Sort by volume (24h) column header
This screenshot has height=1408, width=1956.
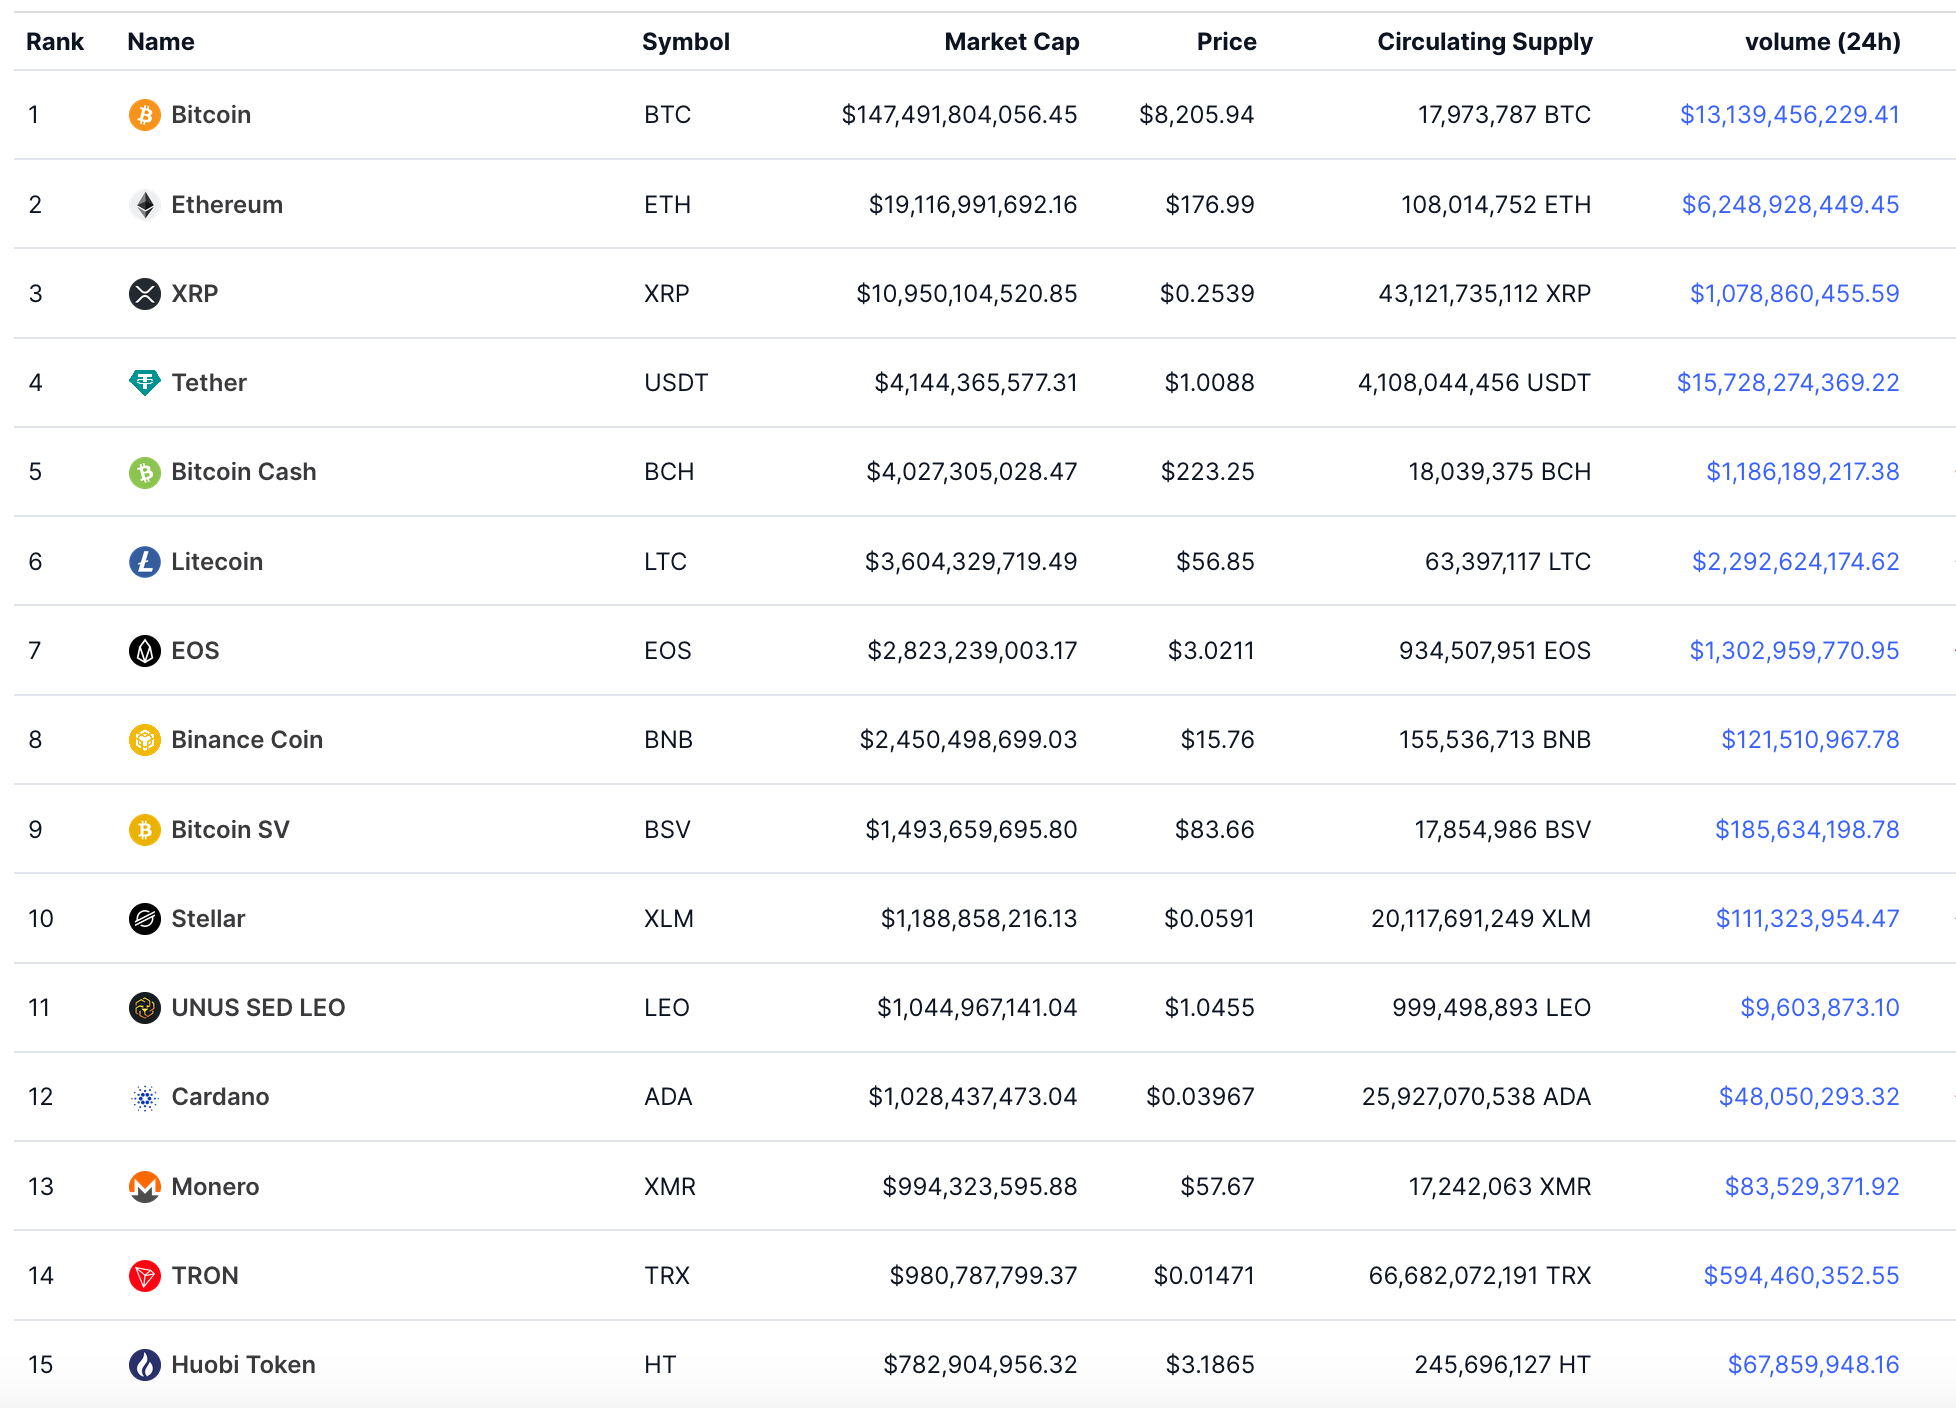[1822, 42]
